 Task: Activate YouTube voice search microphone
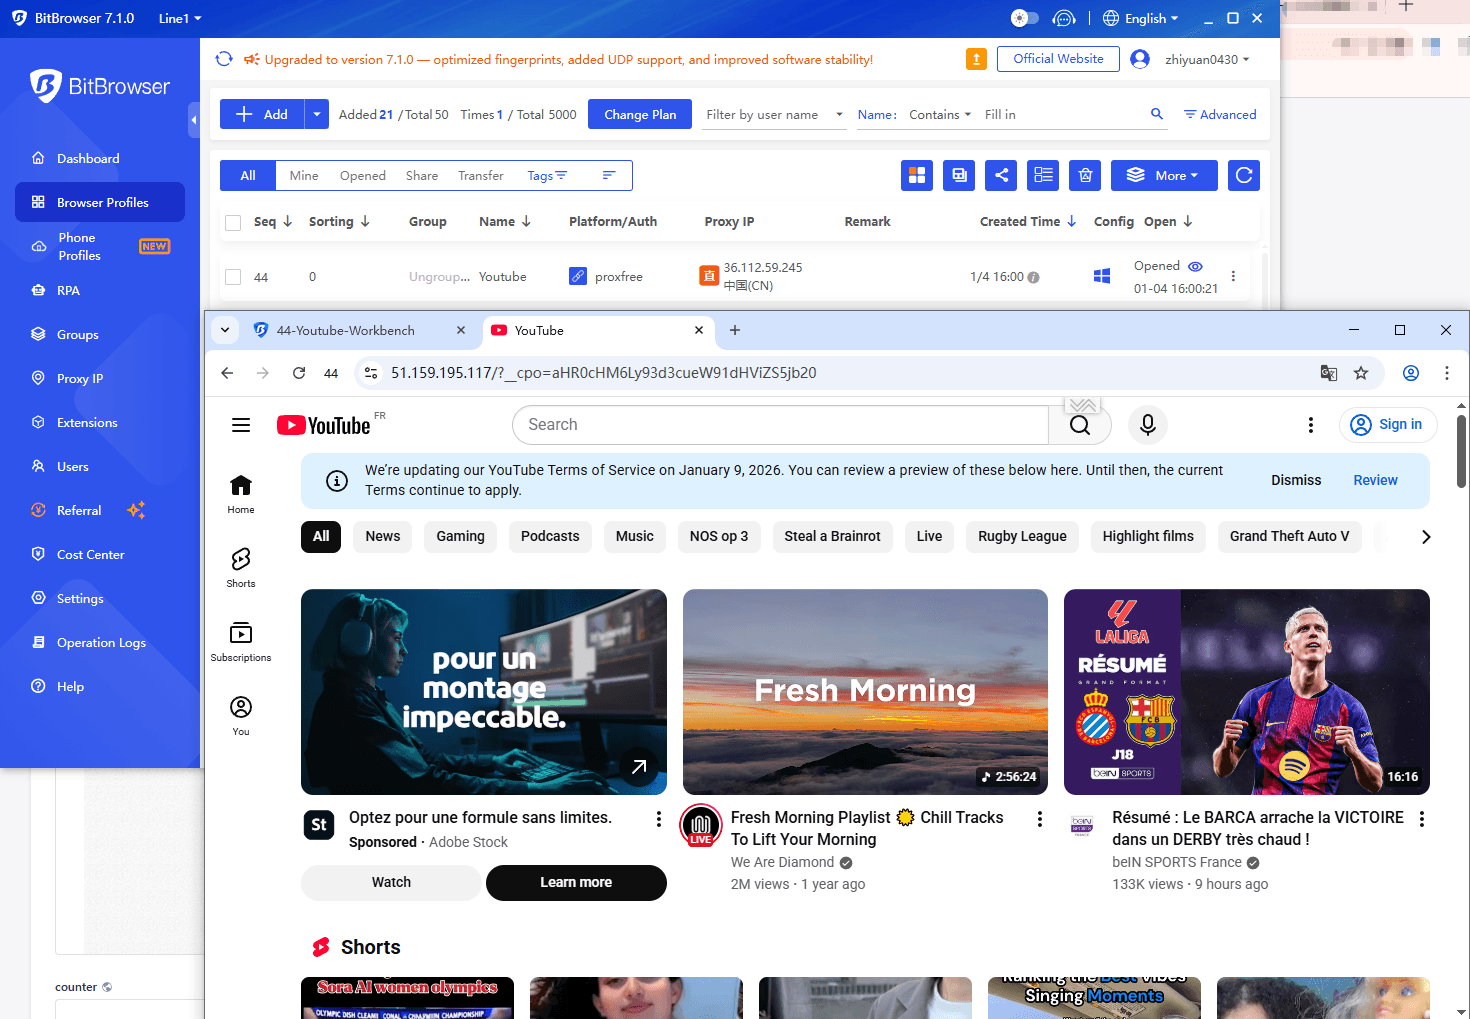point(1147,424)
